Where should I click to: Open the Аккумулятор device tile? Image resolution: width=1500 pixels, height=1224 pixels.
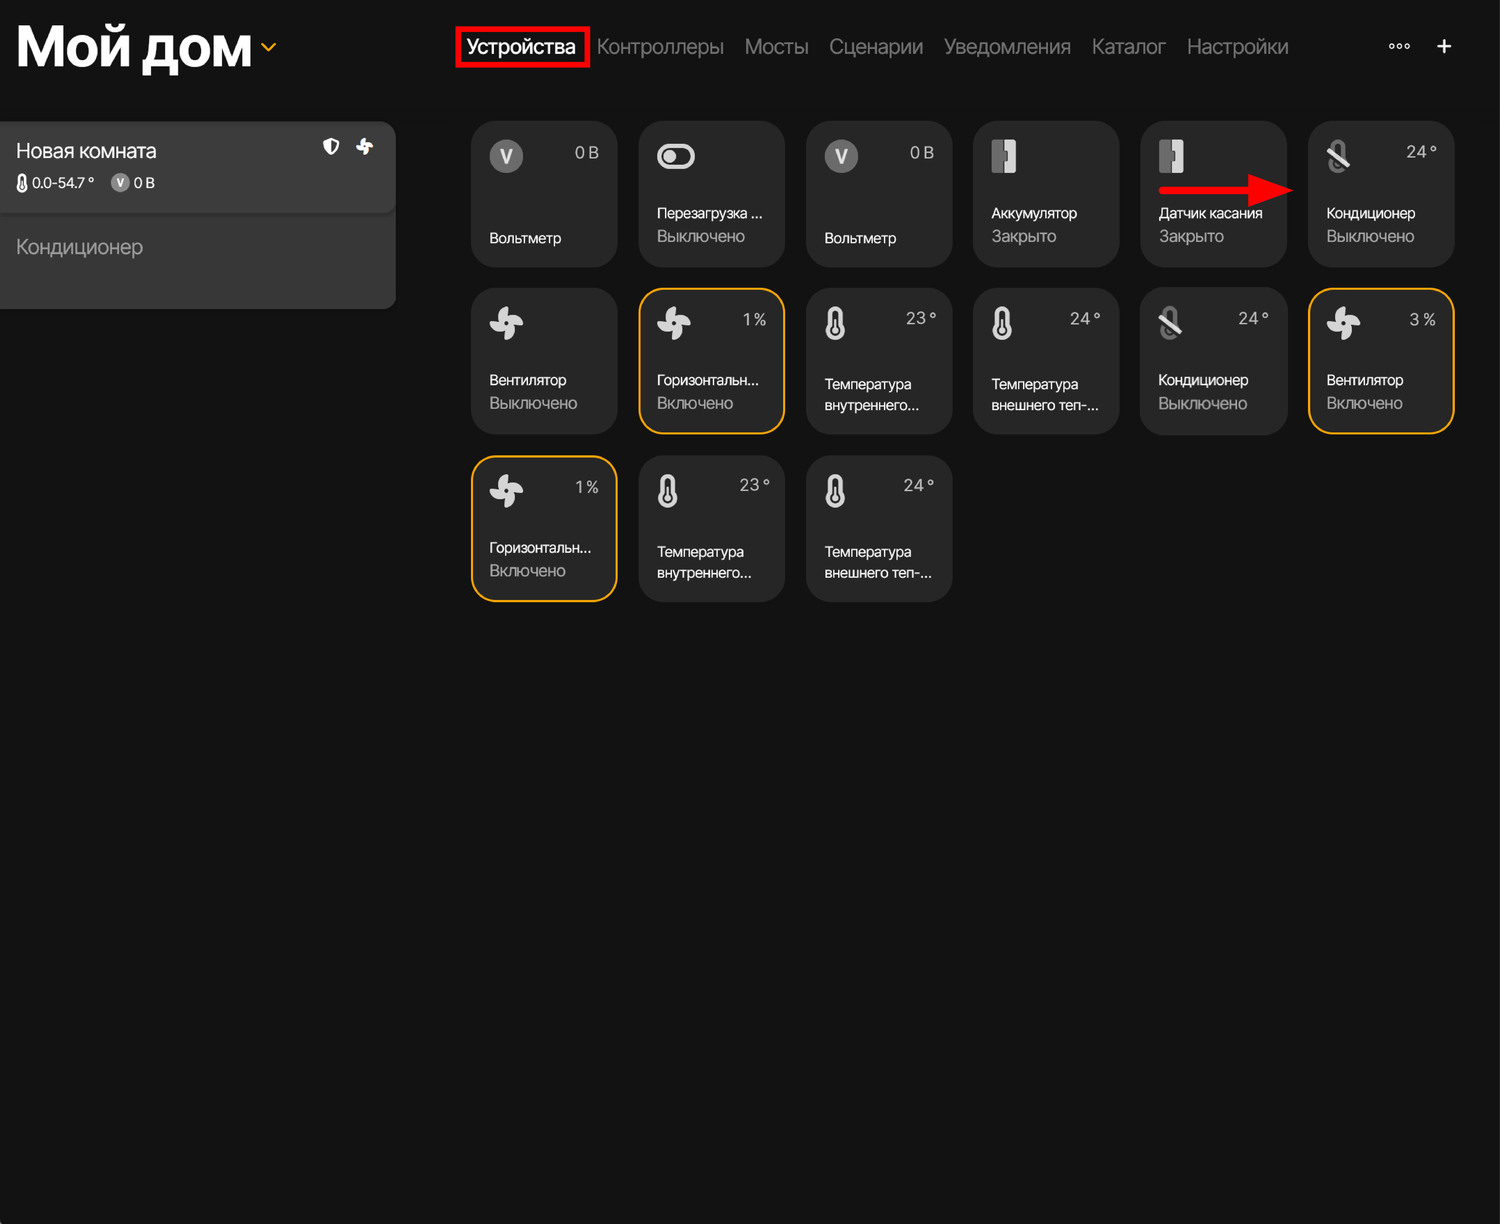click(x=1045, y=194)
